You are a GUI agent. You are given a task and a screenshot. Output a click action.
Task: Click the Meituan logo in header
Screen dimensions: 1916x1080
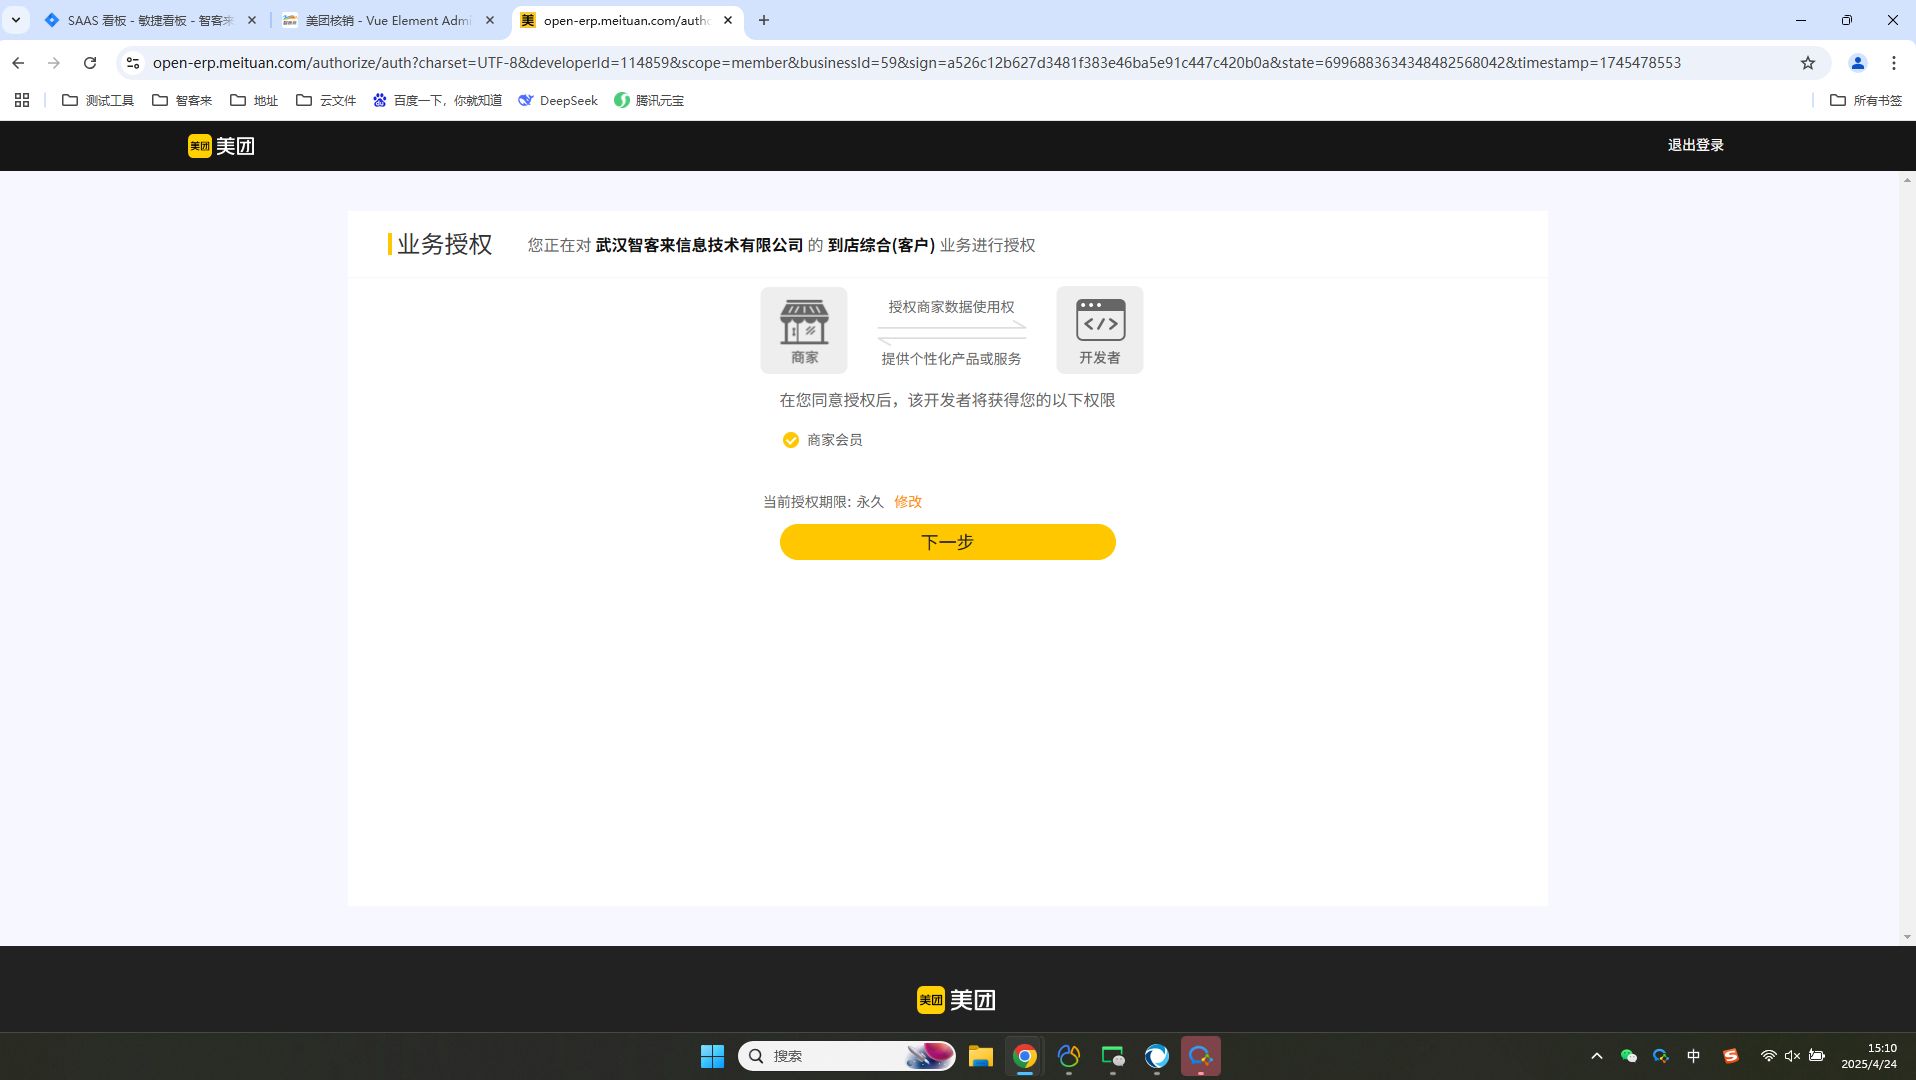(221, 146)
